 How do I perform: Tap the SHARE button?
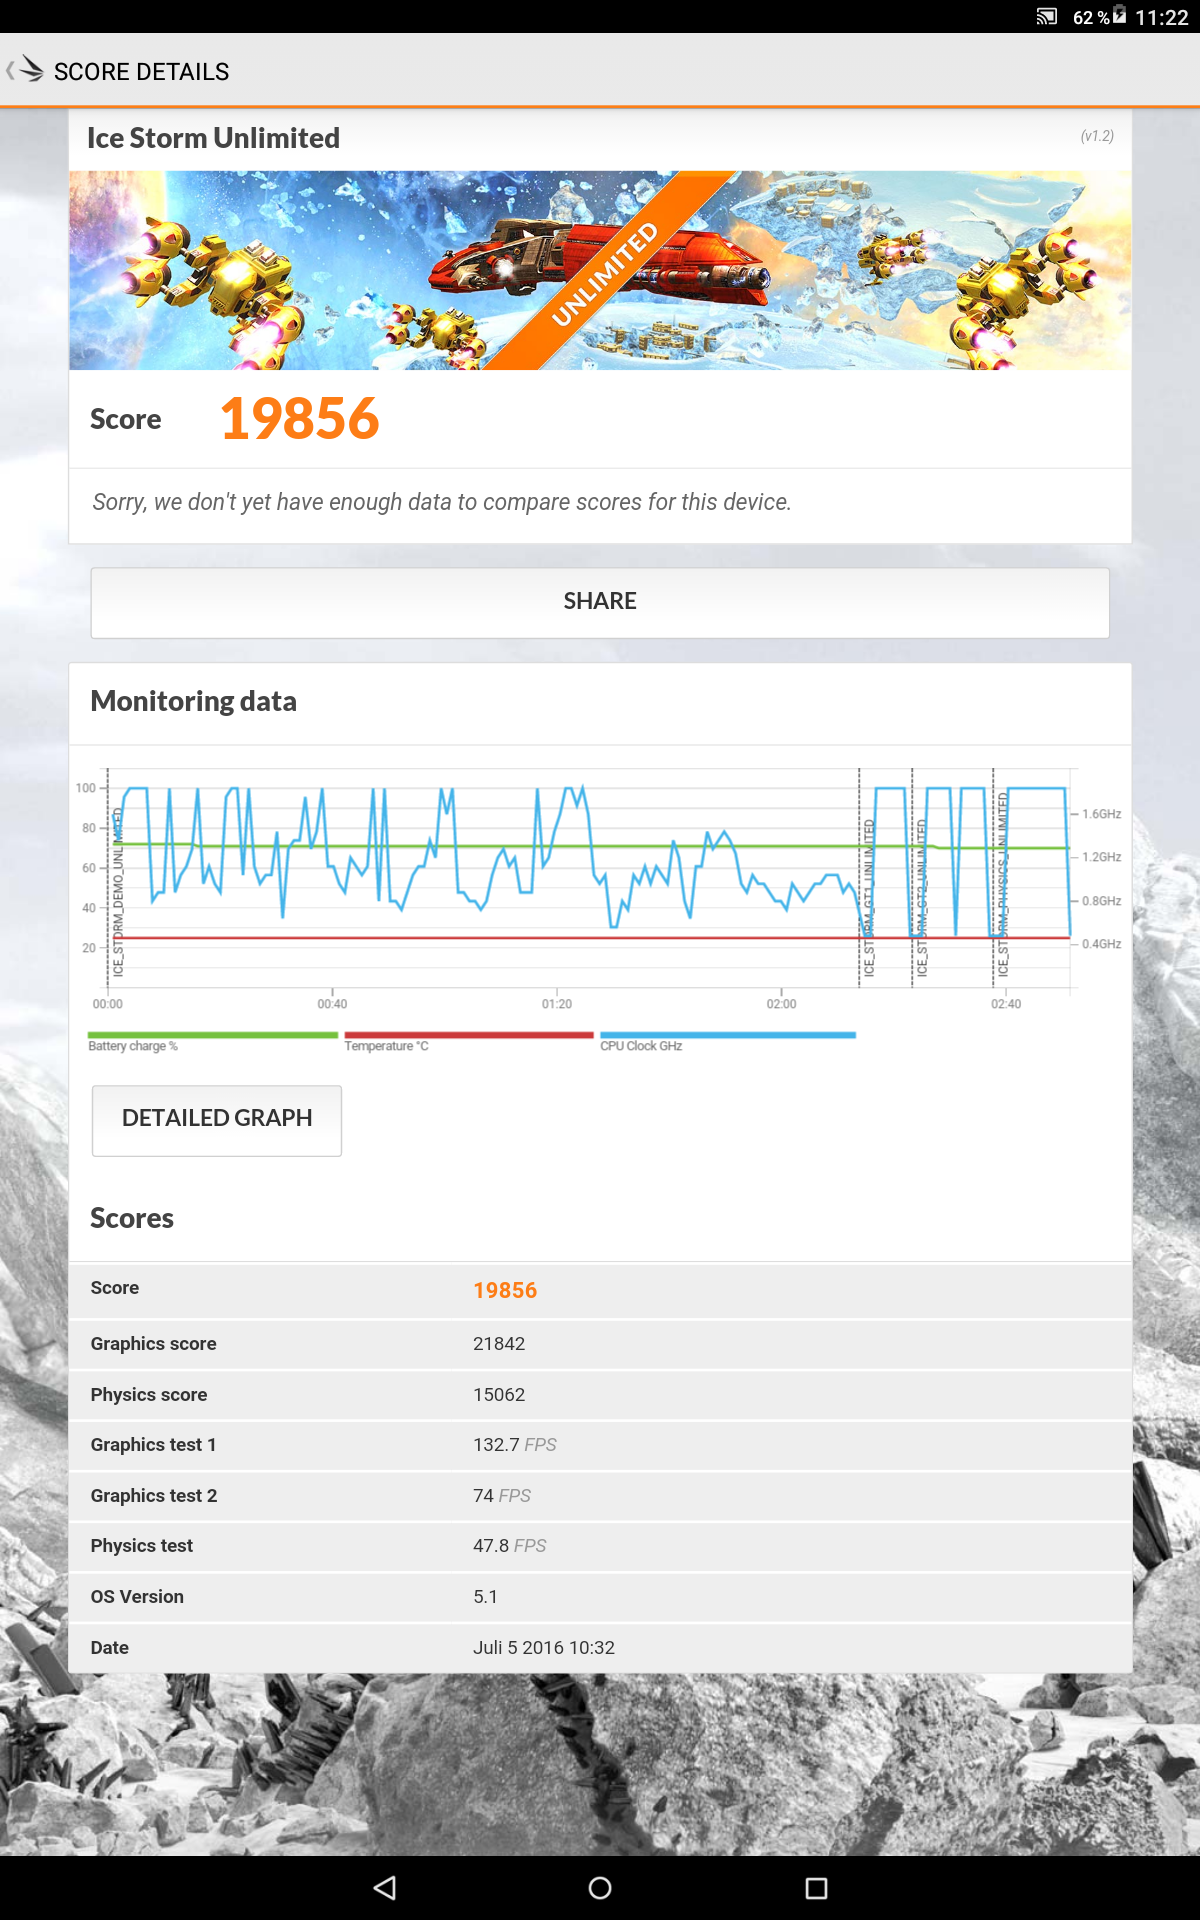pos(600,602)
